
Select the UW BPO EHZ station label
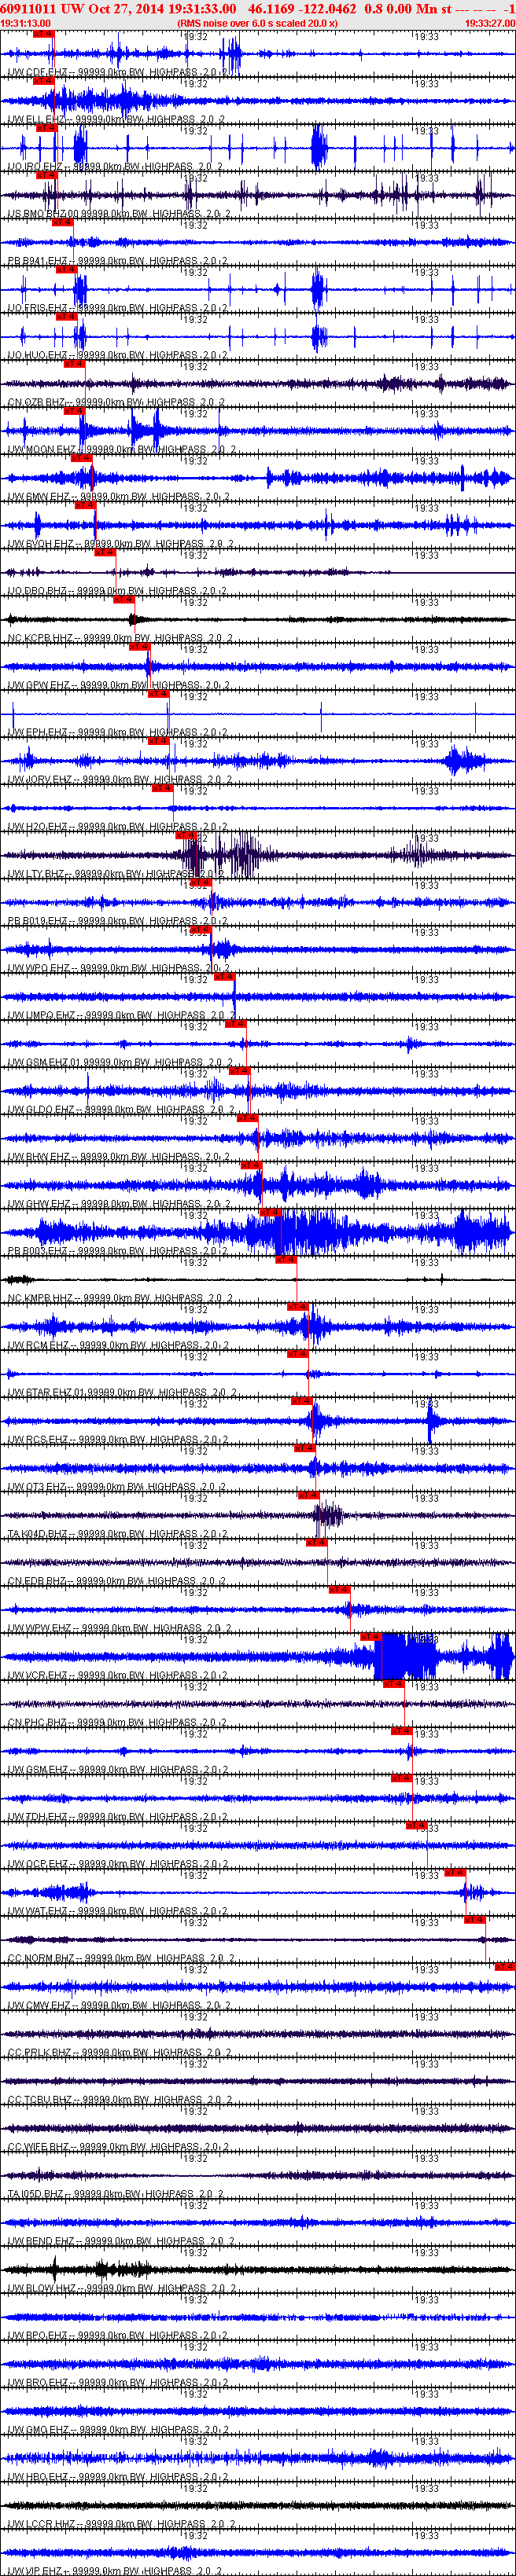coord(117,2336)
